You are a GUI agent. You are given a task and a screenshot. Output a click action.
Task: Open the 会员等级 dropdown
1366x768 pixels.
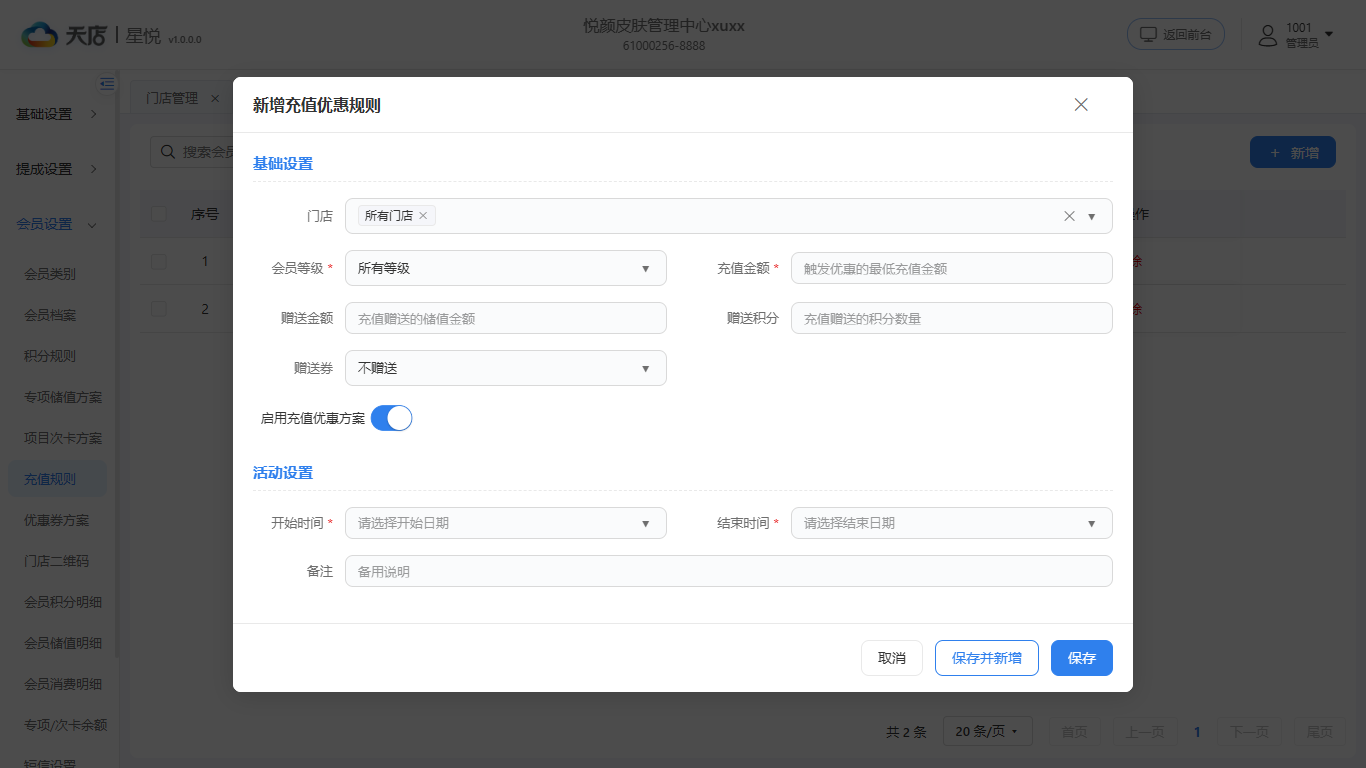506,268
